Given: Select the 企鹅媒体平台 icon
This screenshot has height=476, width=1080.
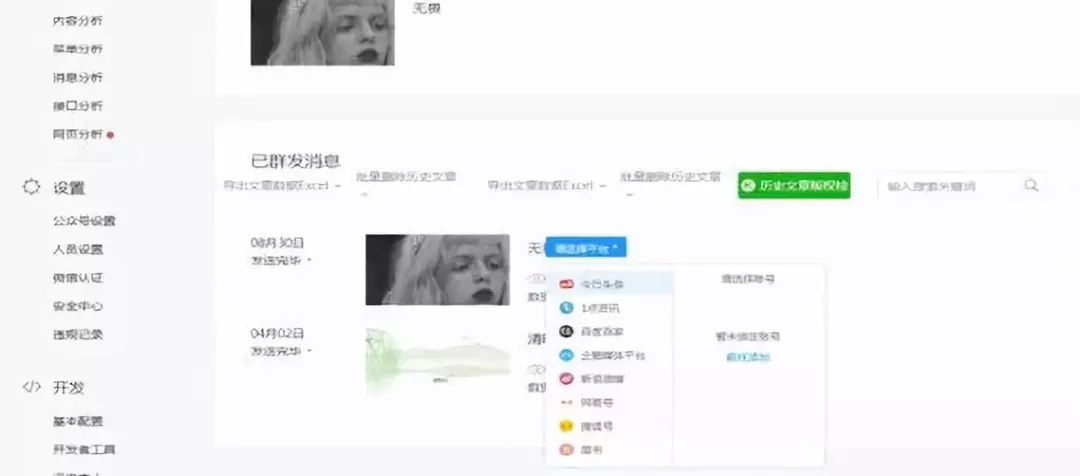Looking at the screenshot, I should point(567,355).
